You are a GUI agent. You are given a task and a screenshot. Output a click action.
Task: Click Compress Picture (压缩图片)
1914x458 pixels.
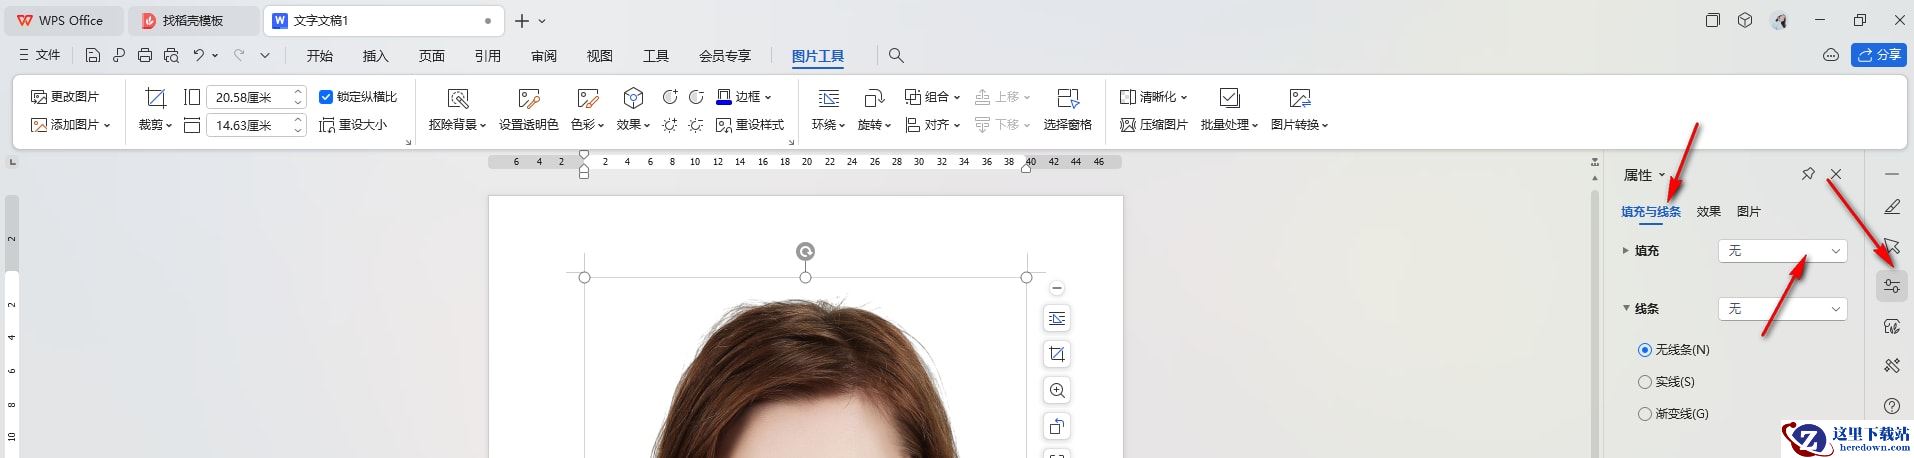point(1154,125)
